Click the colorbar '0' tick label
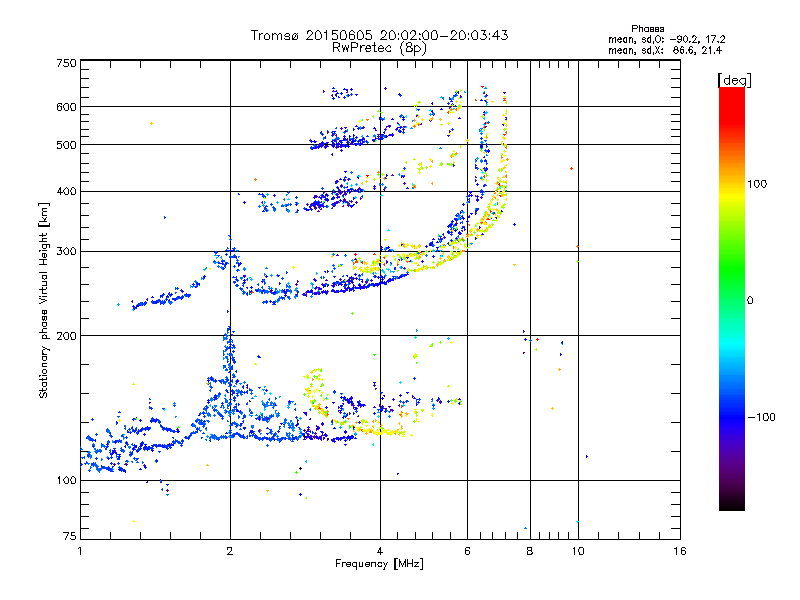The width and height of the screenshot is (800, 600). coord(749,301)
